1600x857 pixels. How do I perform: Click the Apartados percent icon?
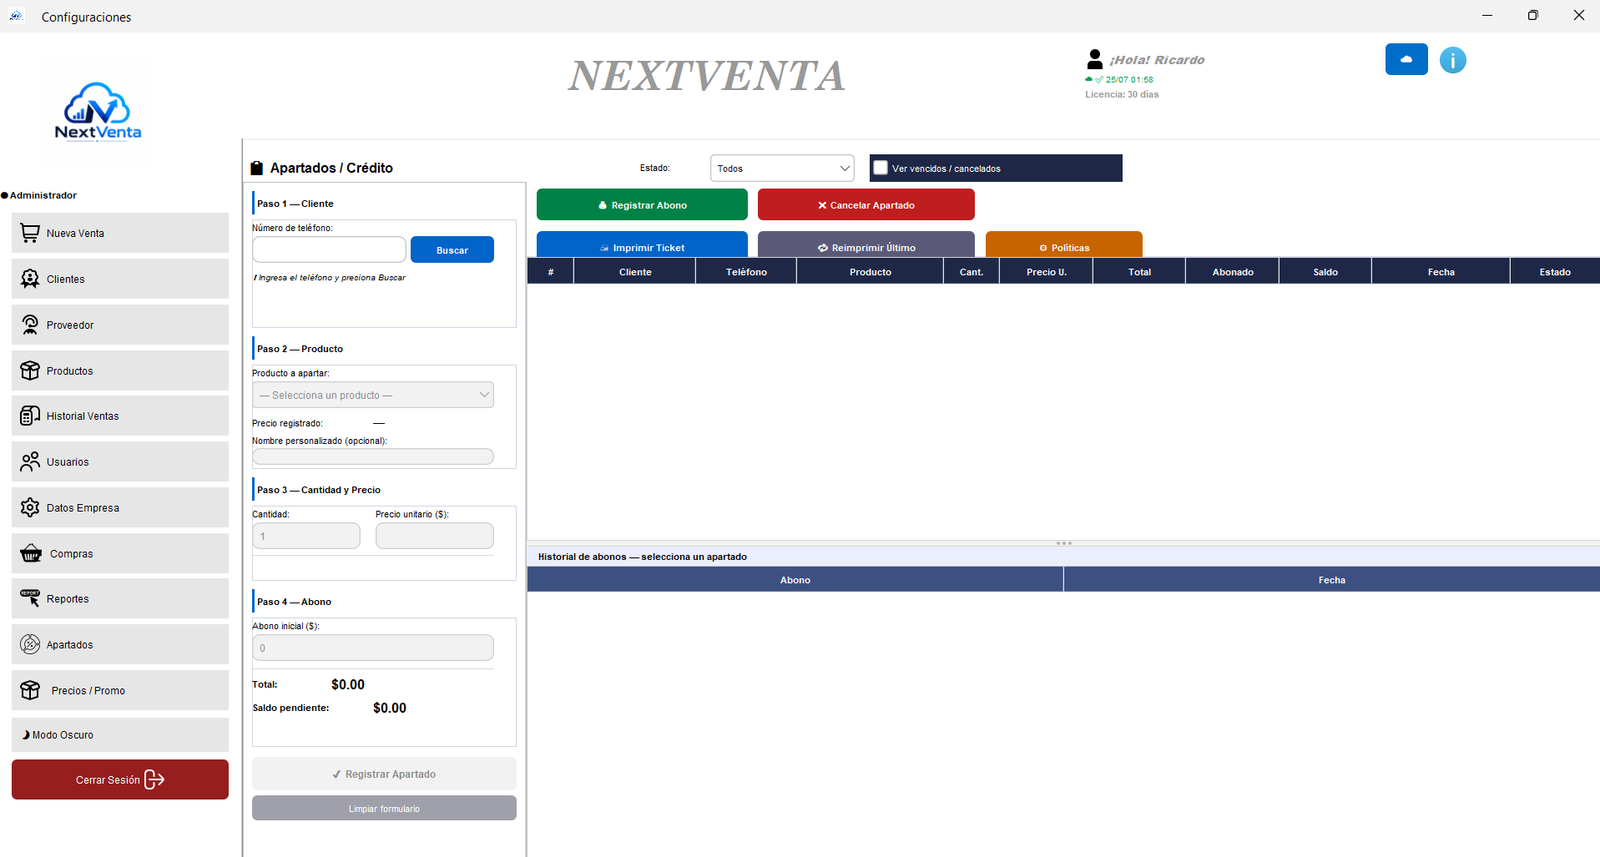(30, 645)
